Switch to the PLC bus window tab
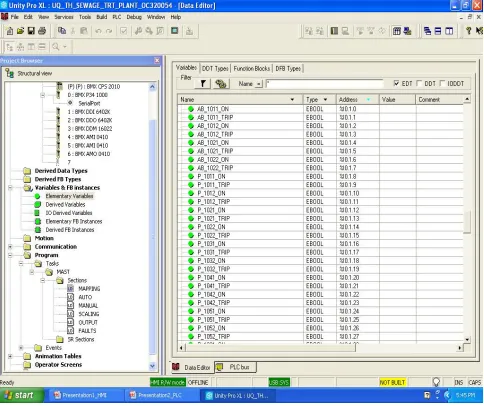The height and width of the screenshot is (406, 484). pos(235,367)
